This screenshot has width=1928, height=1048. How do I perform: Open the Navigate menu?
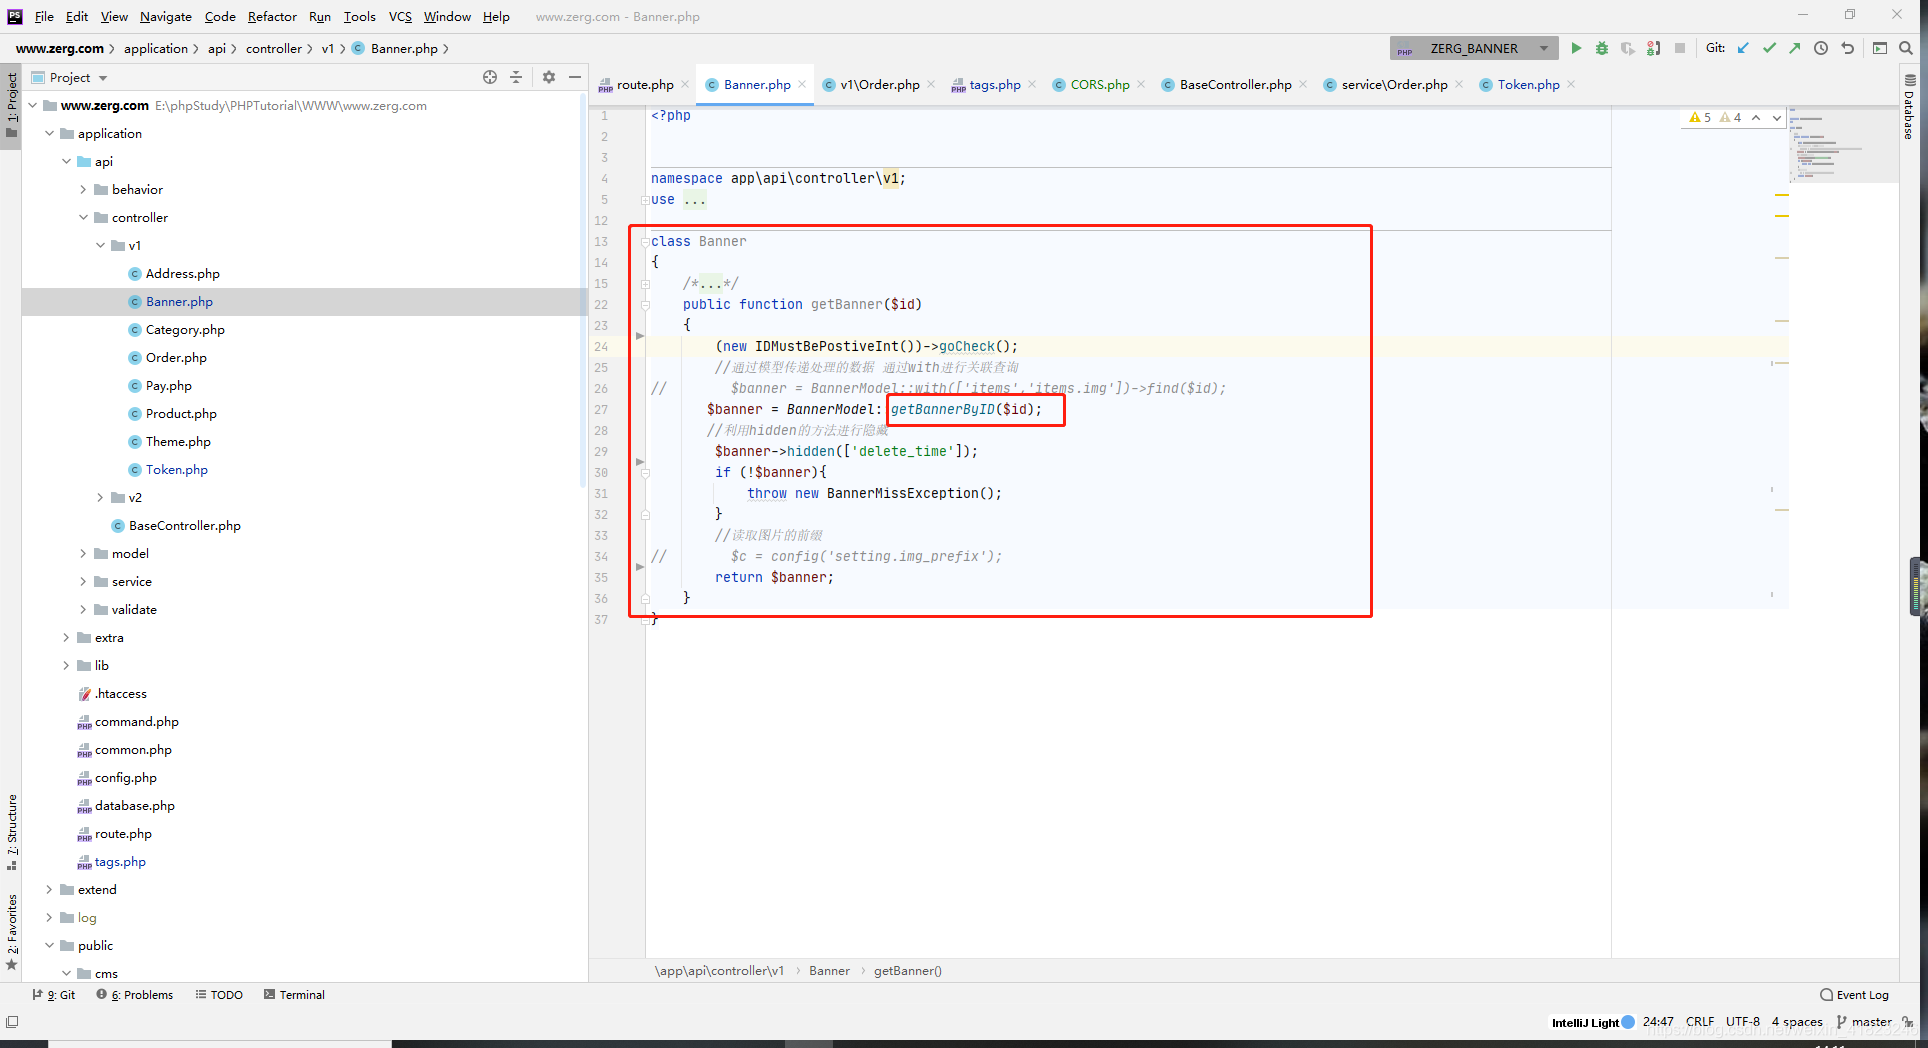(166, 16)
